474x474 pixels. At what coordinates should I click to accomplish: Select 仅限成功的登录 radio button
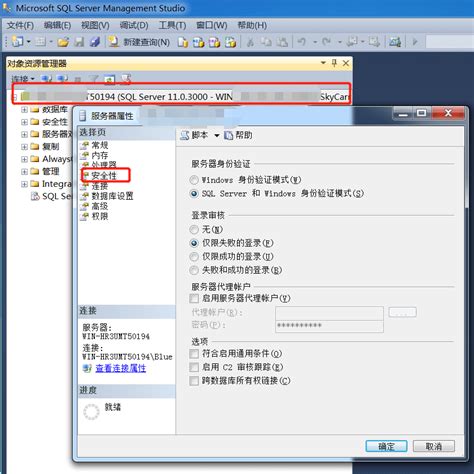tap(194, 257)
